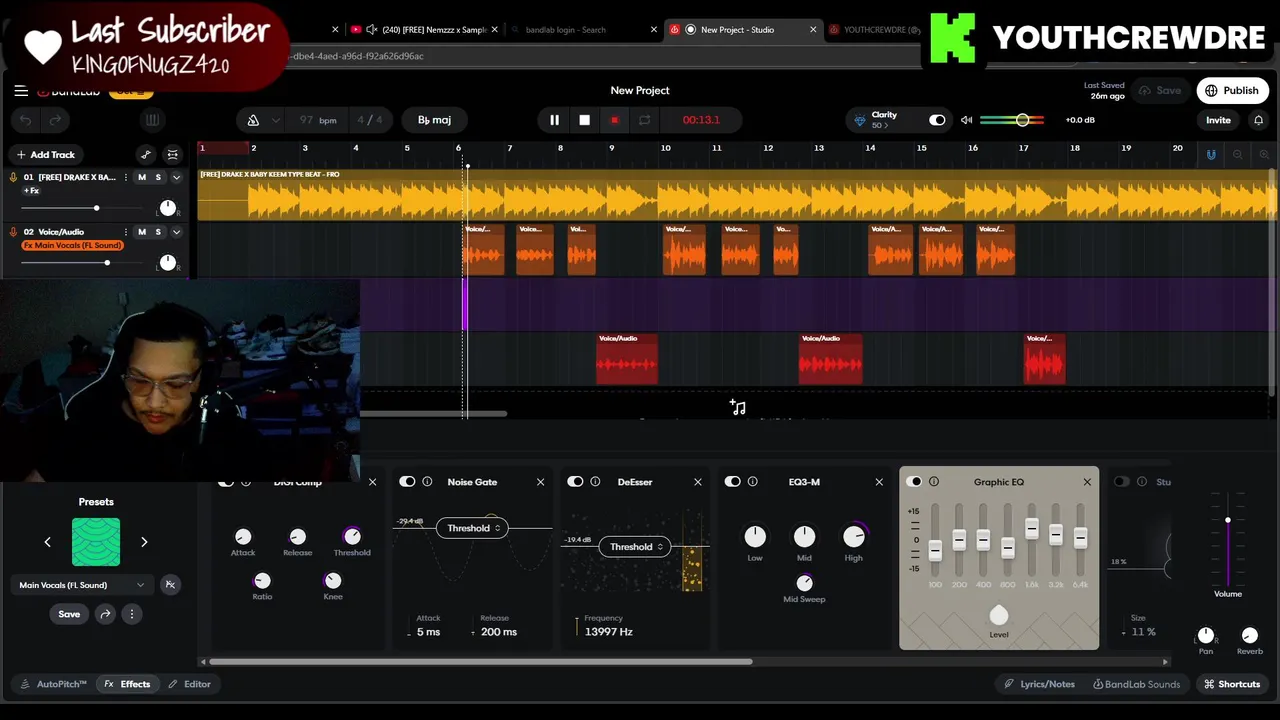Screen dimensions: 1280x720
Task: Remove the Noise Gate effect
Action: [541, 482]
